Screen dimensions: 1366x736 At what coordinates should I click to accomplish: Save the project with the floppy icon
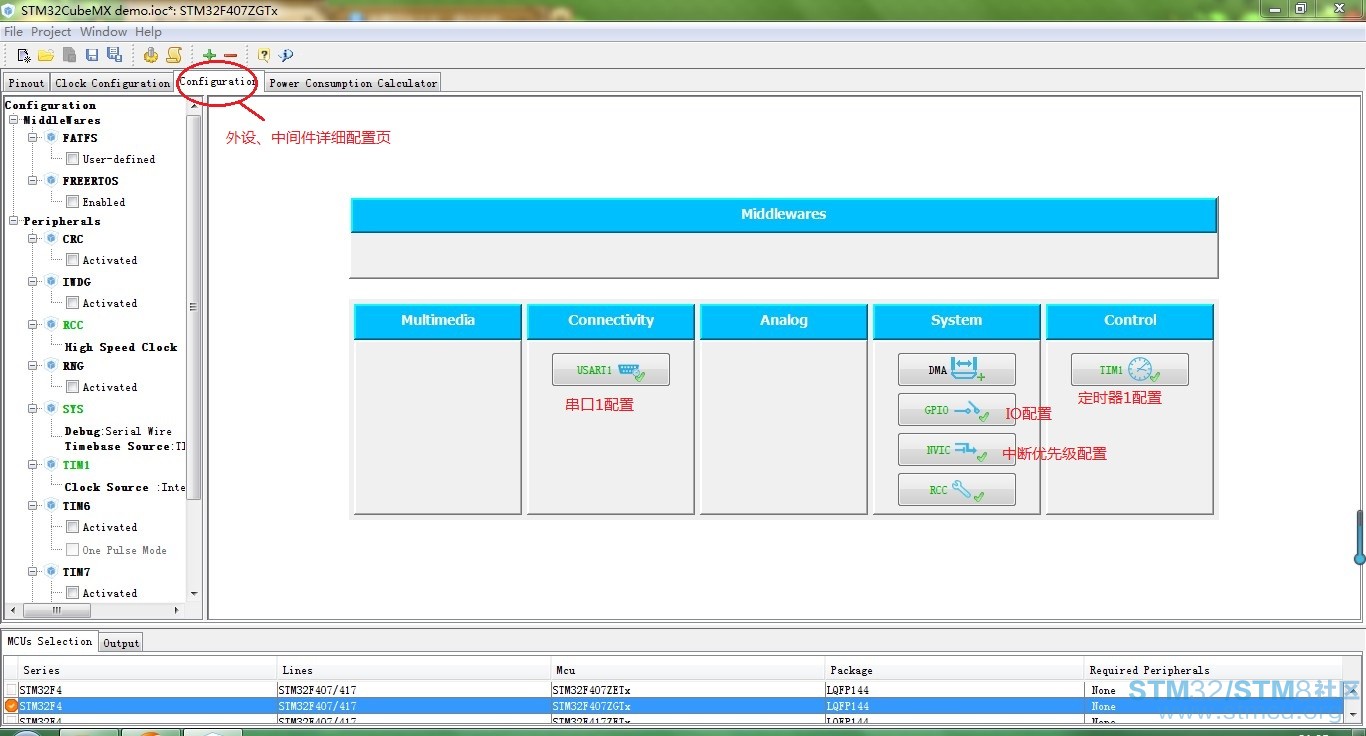coord(92,56)
